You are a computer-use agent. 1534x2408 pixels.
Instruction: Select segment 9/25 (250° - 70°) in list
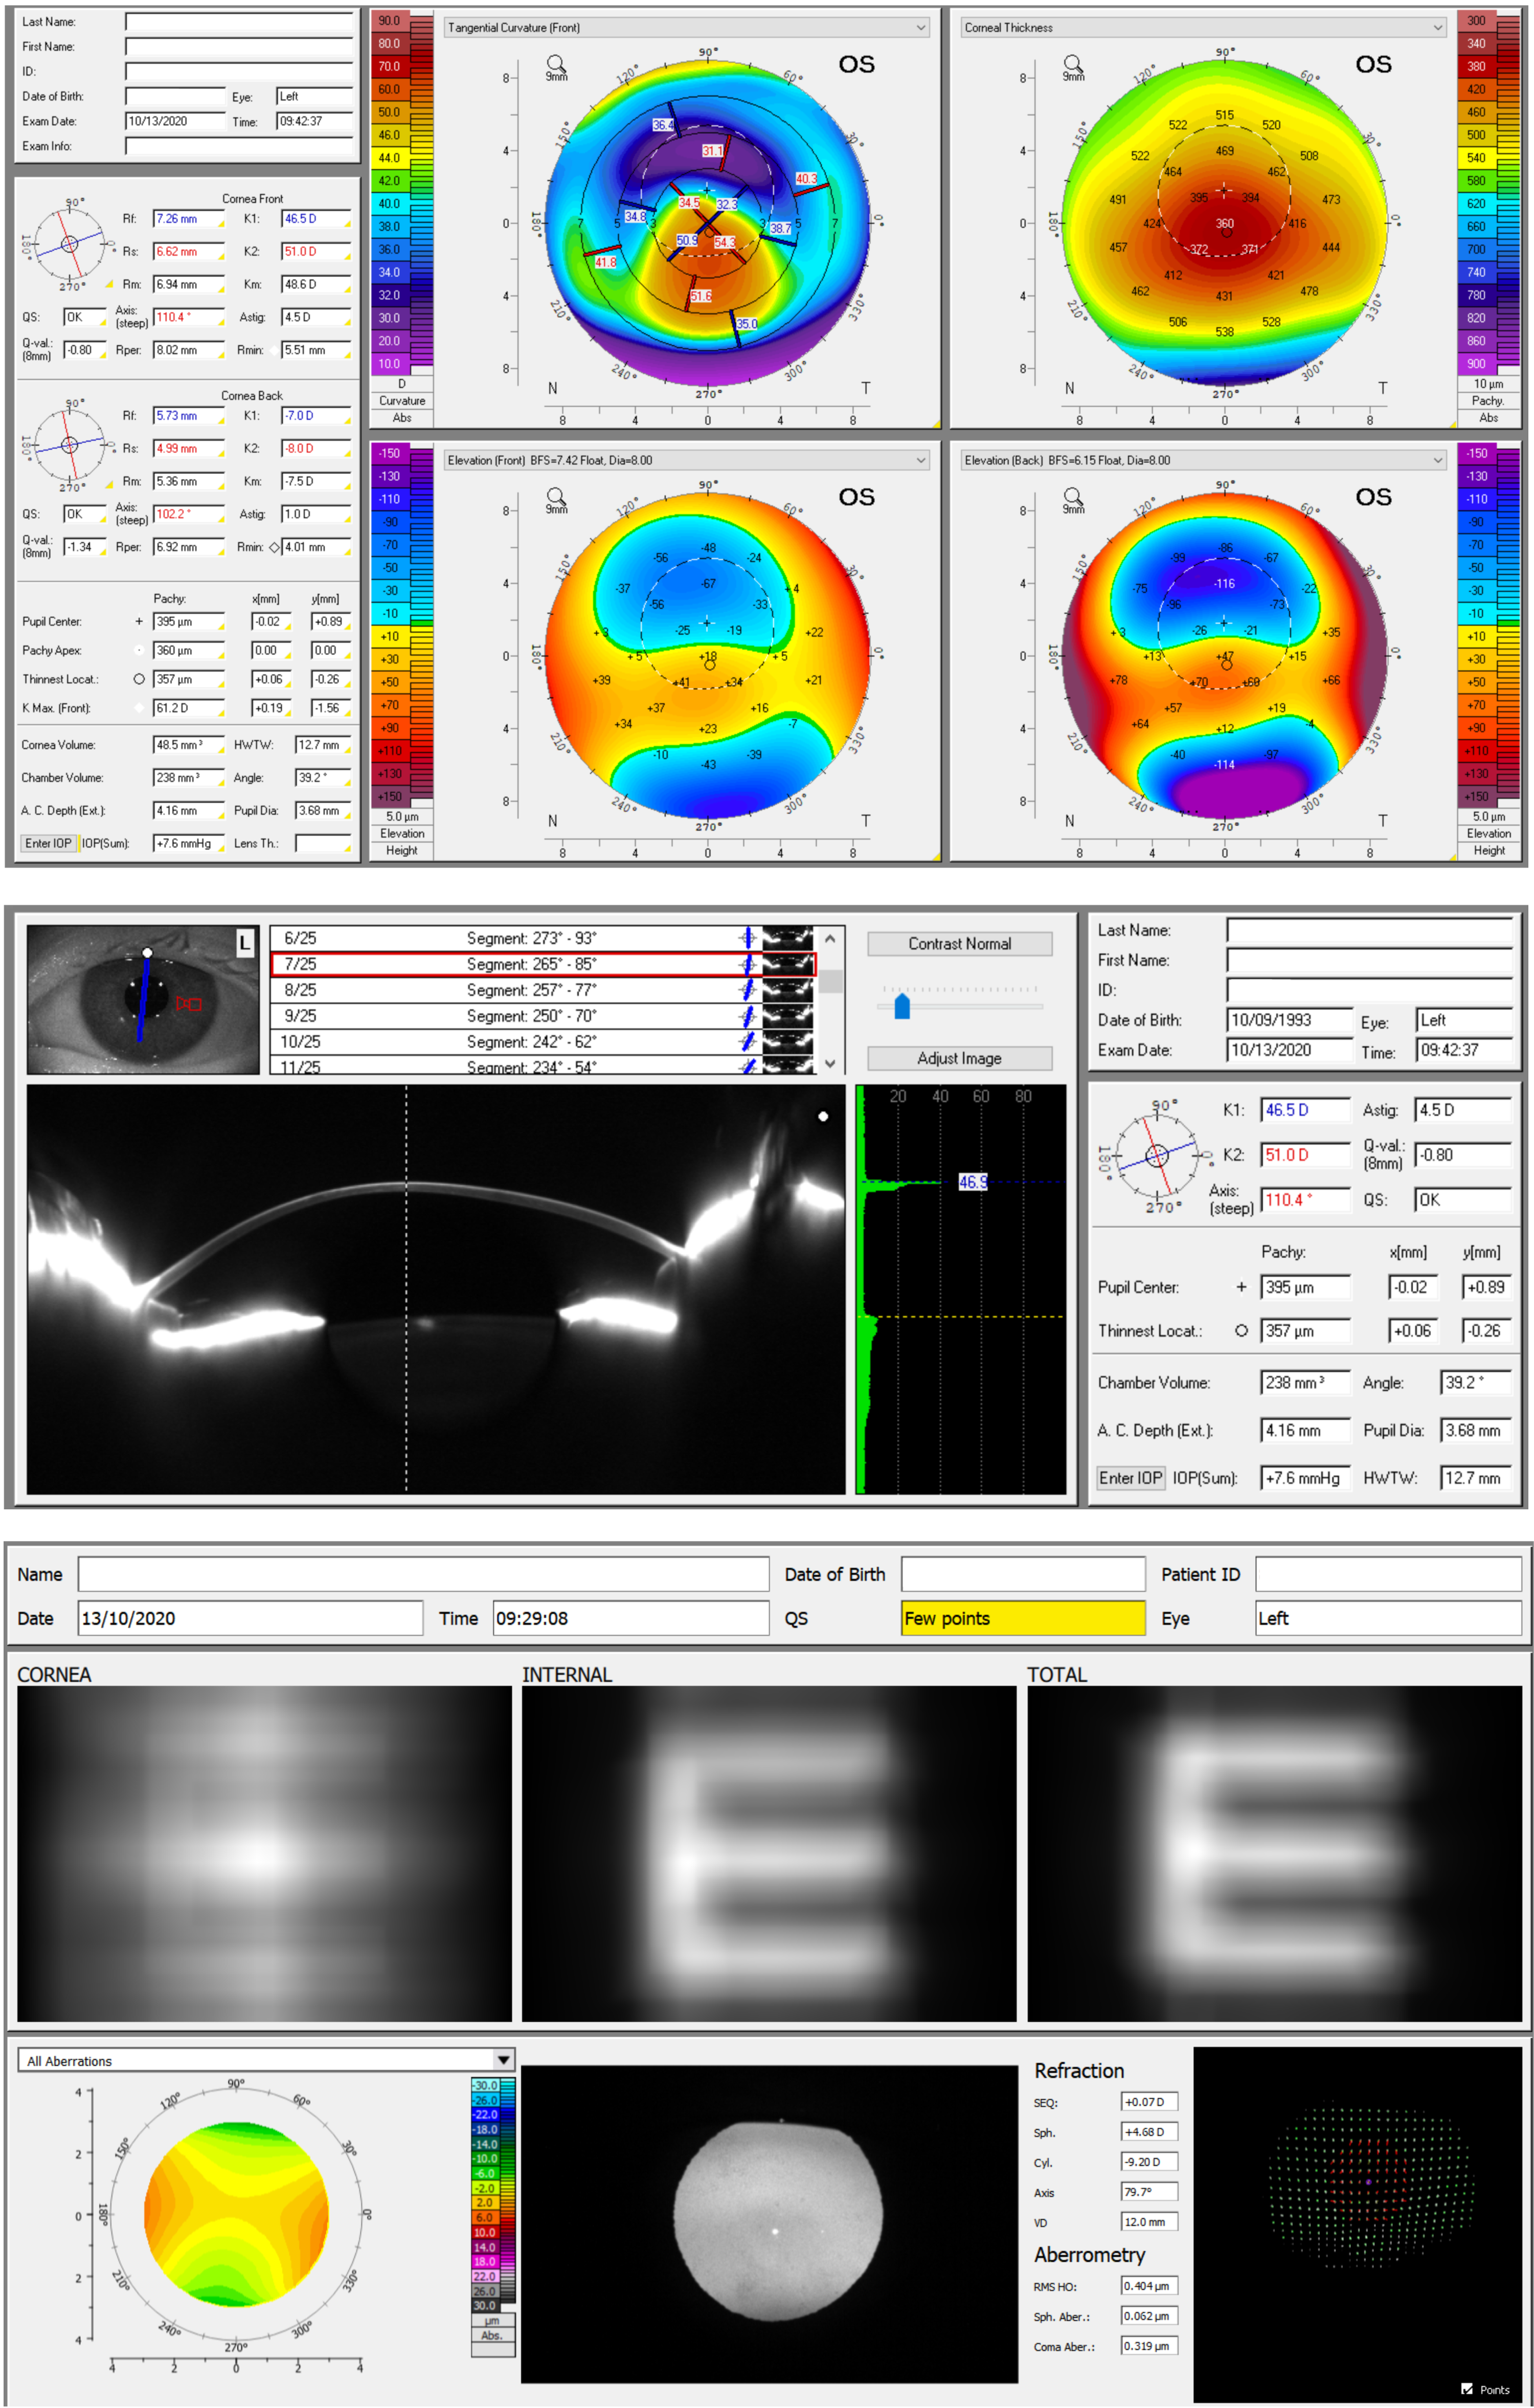click(x=530, y=1016)
